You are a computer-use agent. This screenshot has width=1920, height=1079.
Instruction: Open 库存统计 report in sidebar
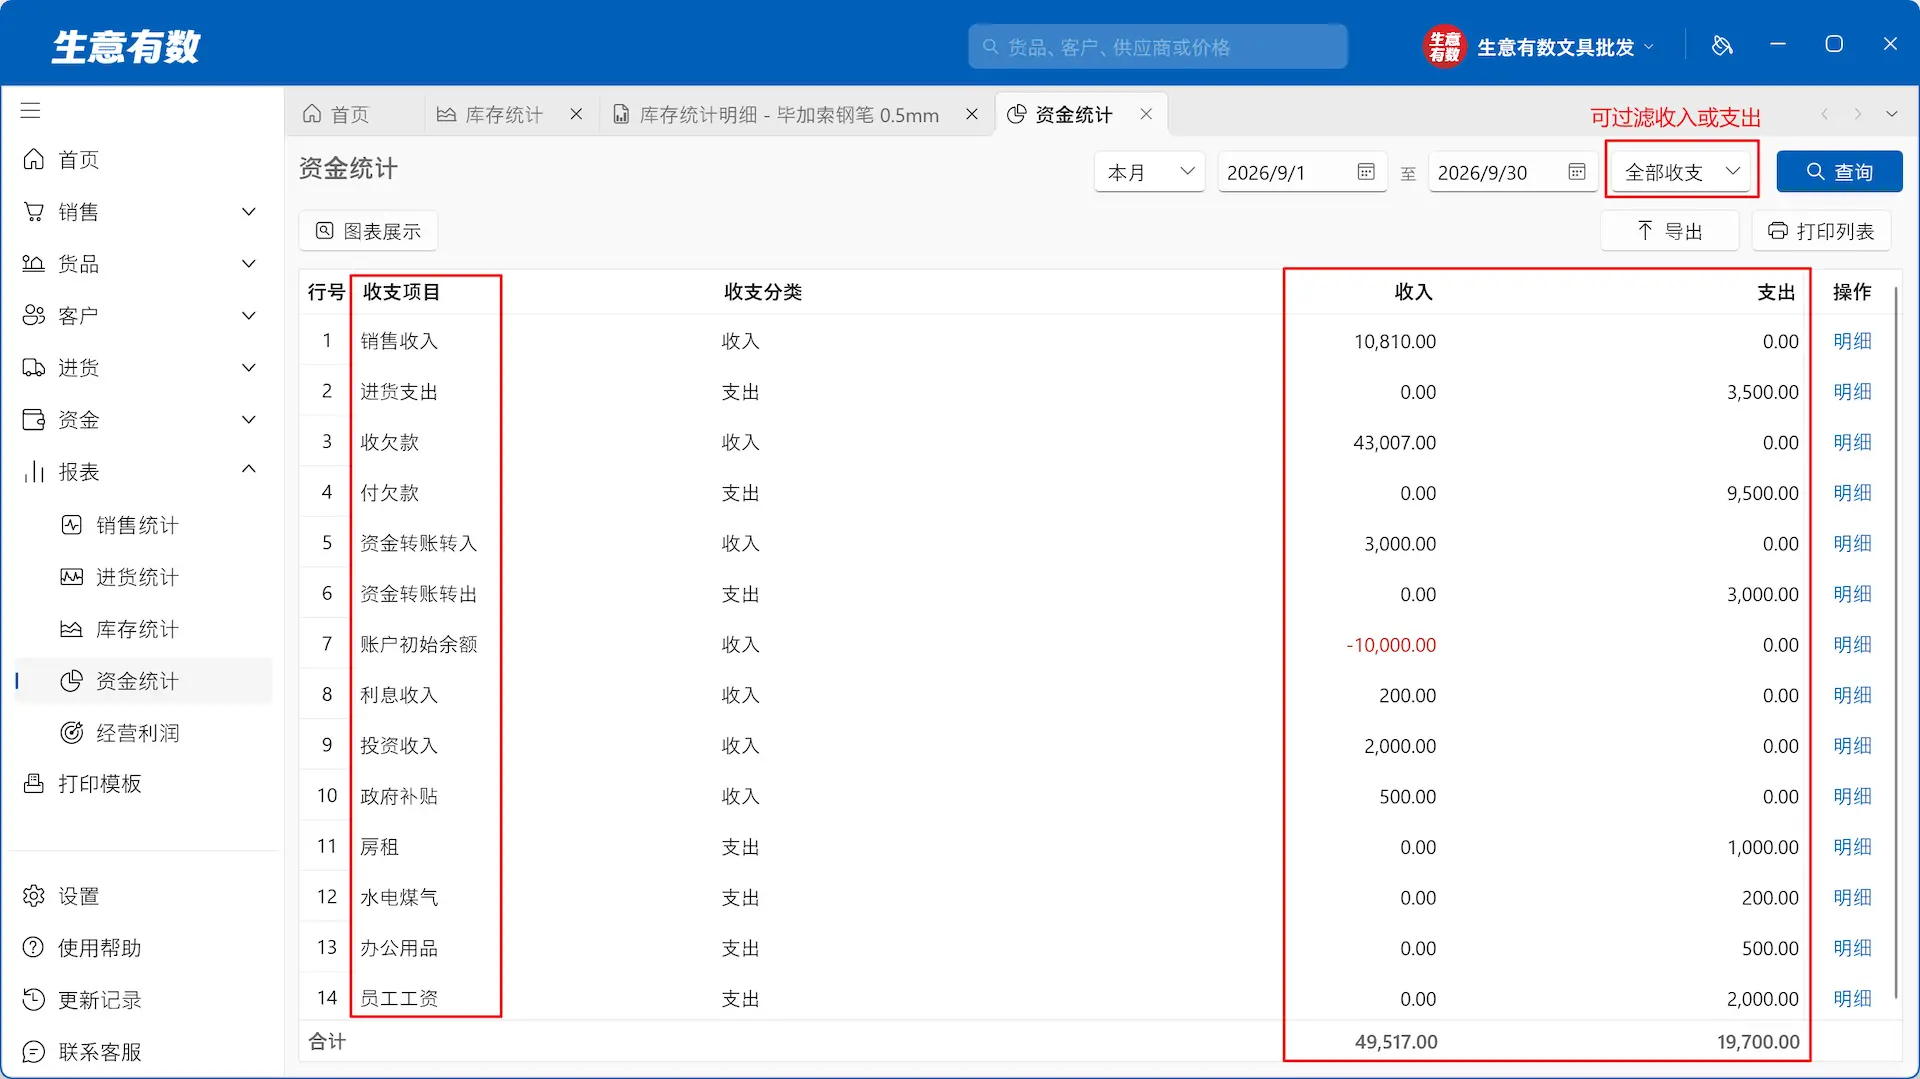[143, 629]
